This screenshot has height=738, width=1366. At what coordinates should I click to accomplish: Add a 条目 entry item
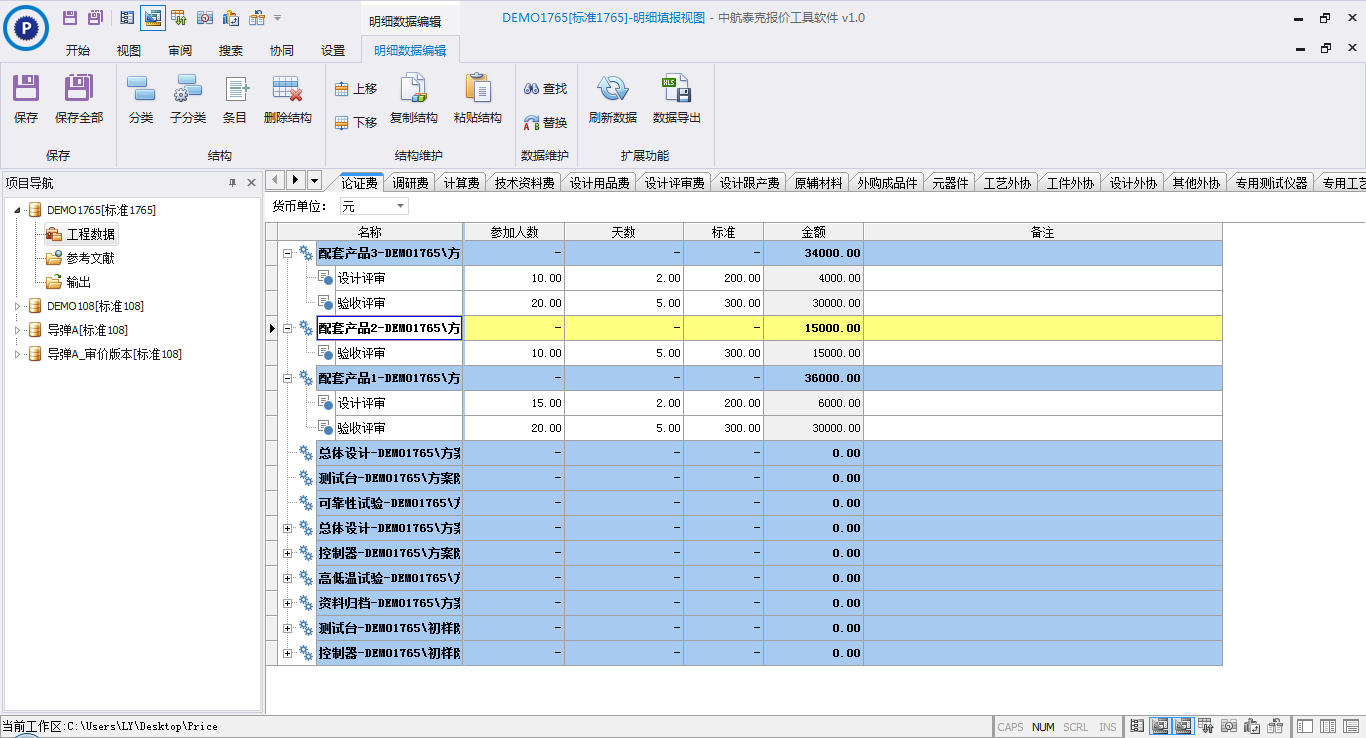pyautogui.click(x=235, y=99)
